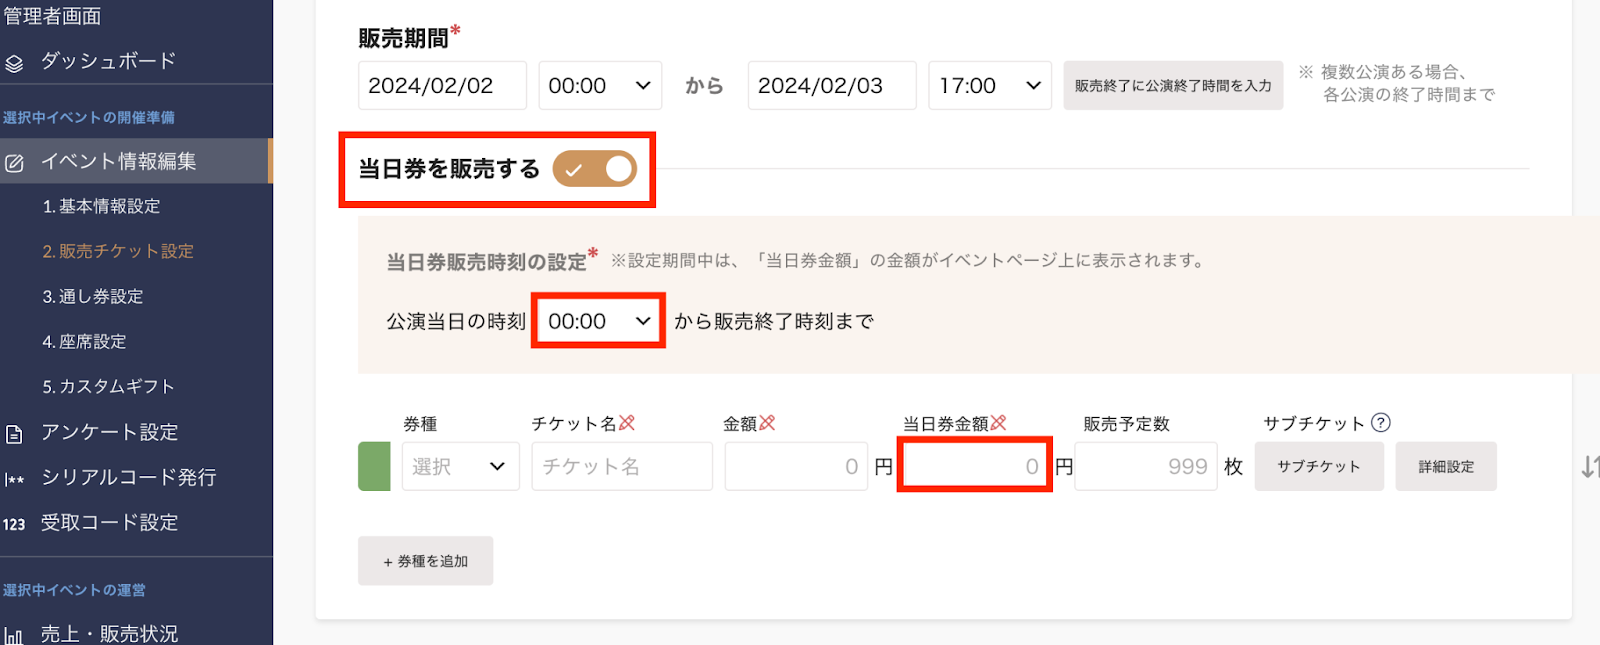Click the serial code issue icon

click(14, 479)
